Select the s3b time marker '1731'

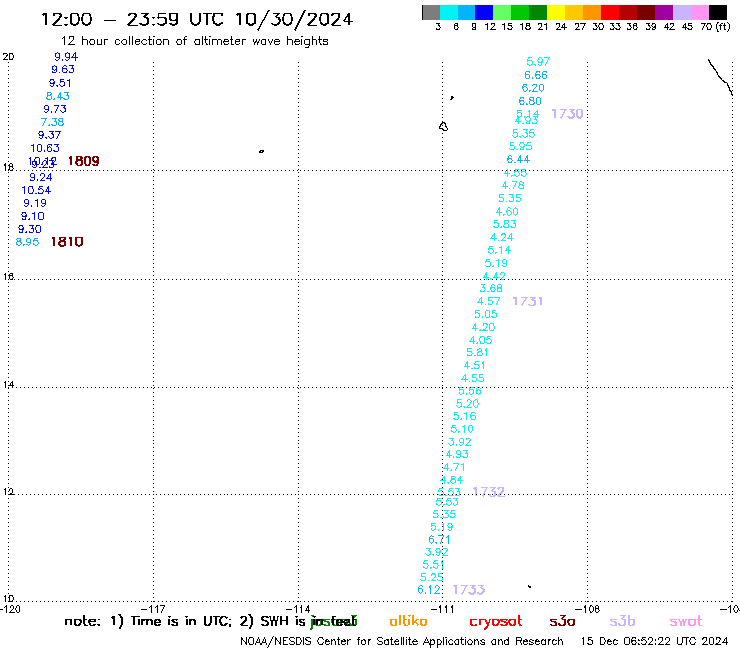tap(528, 301)
